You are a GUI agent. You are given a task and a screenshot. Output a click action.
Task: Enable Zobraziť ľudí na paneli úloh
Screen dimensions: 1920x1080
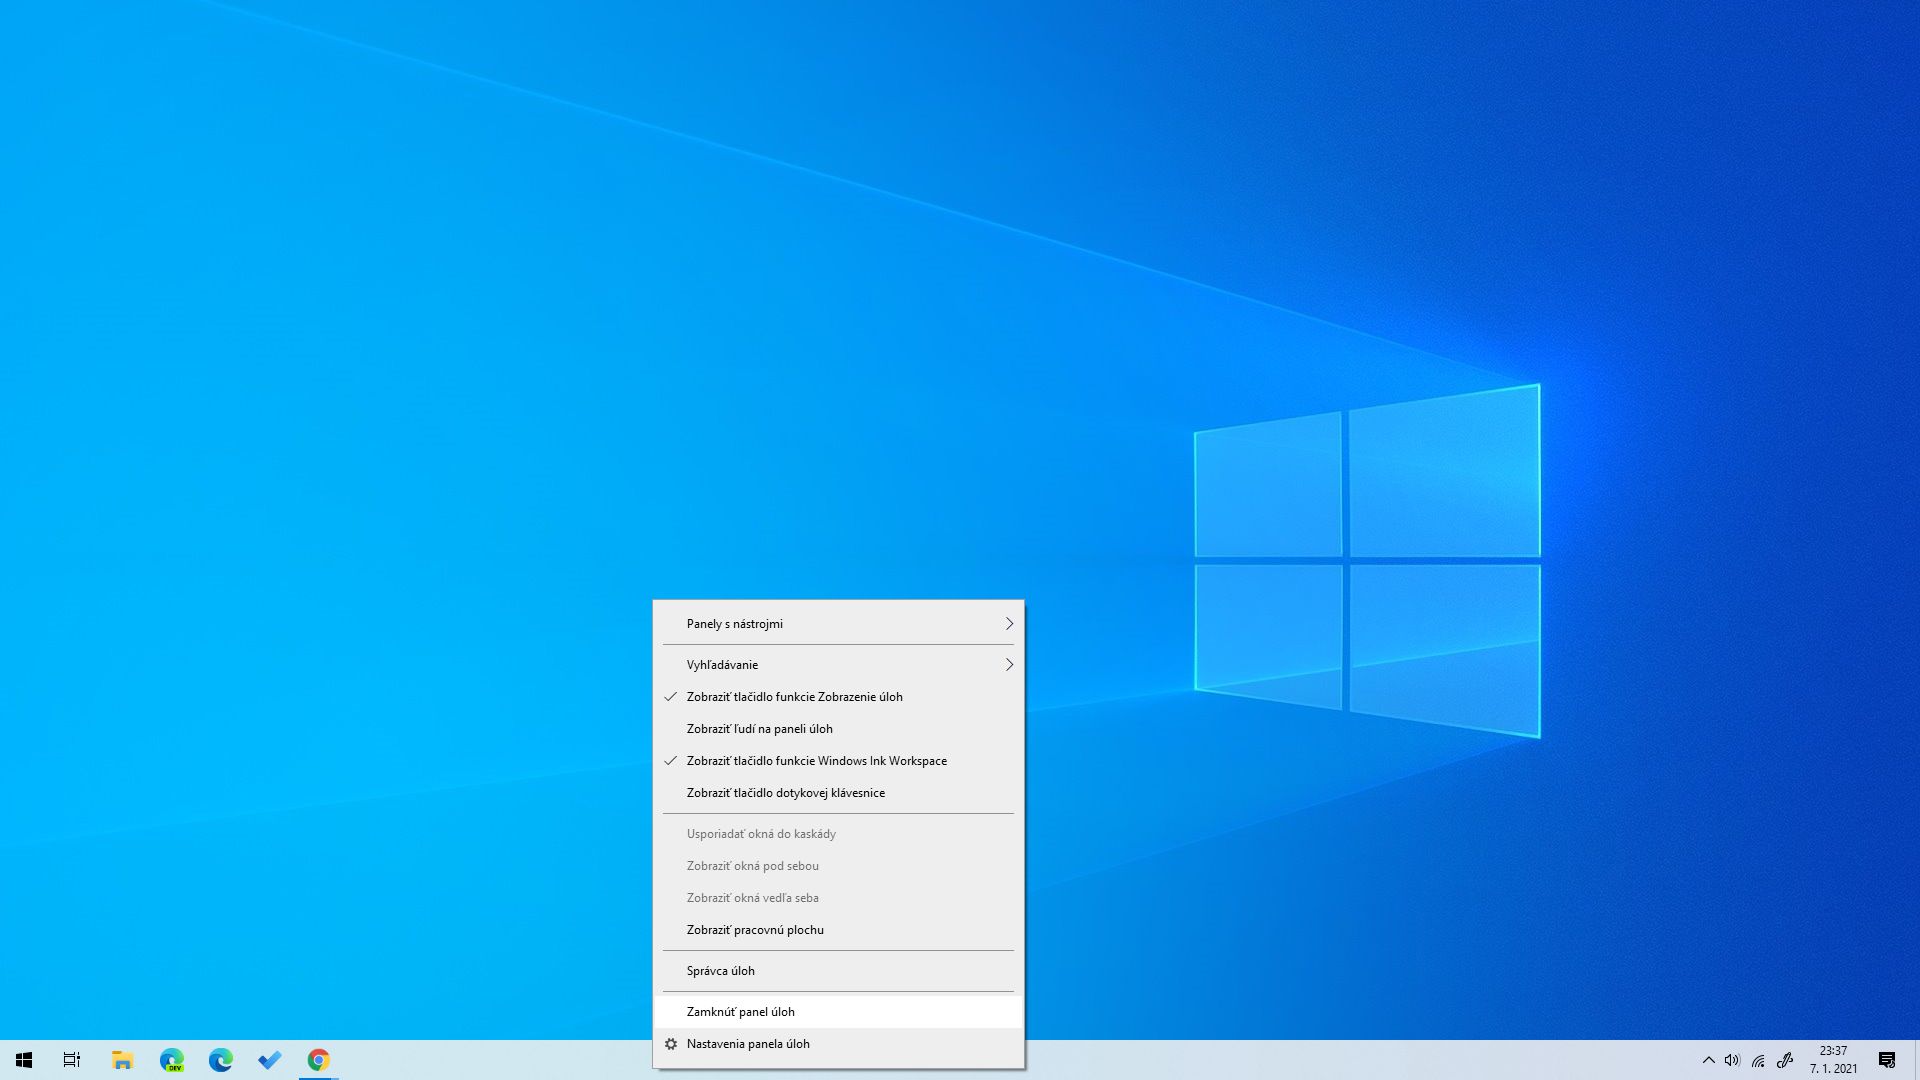(x=838, y=729)
